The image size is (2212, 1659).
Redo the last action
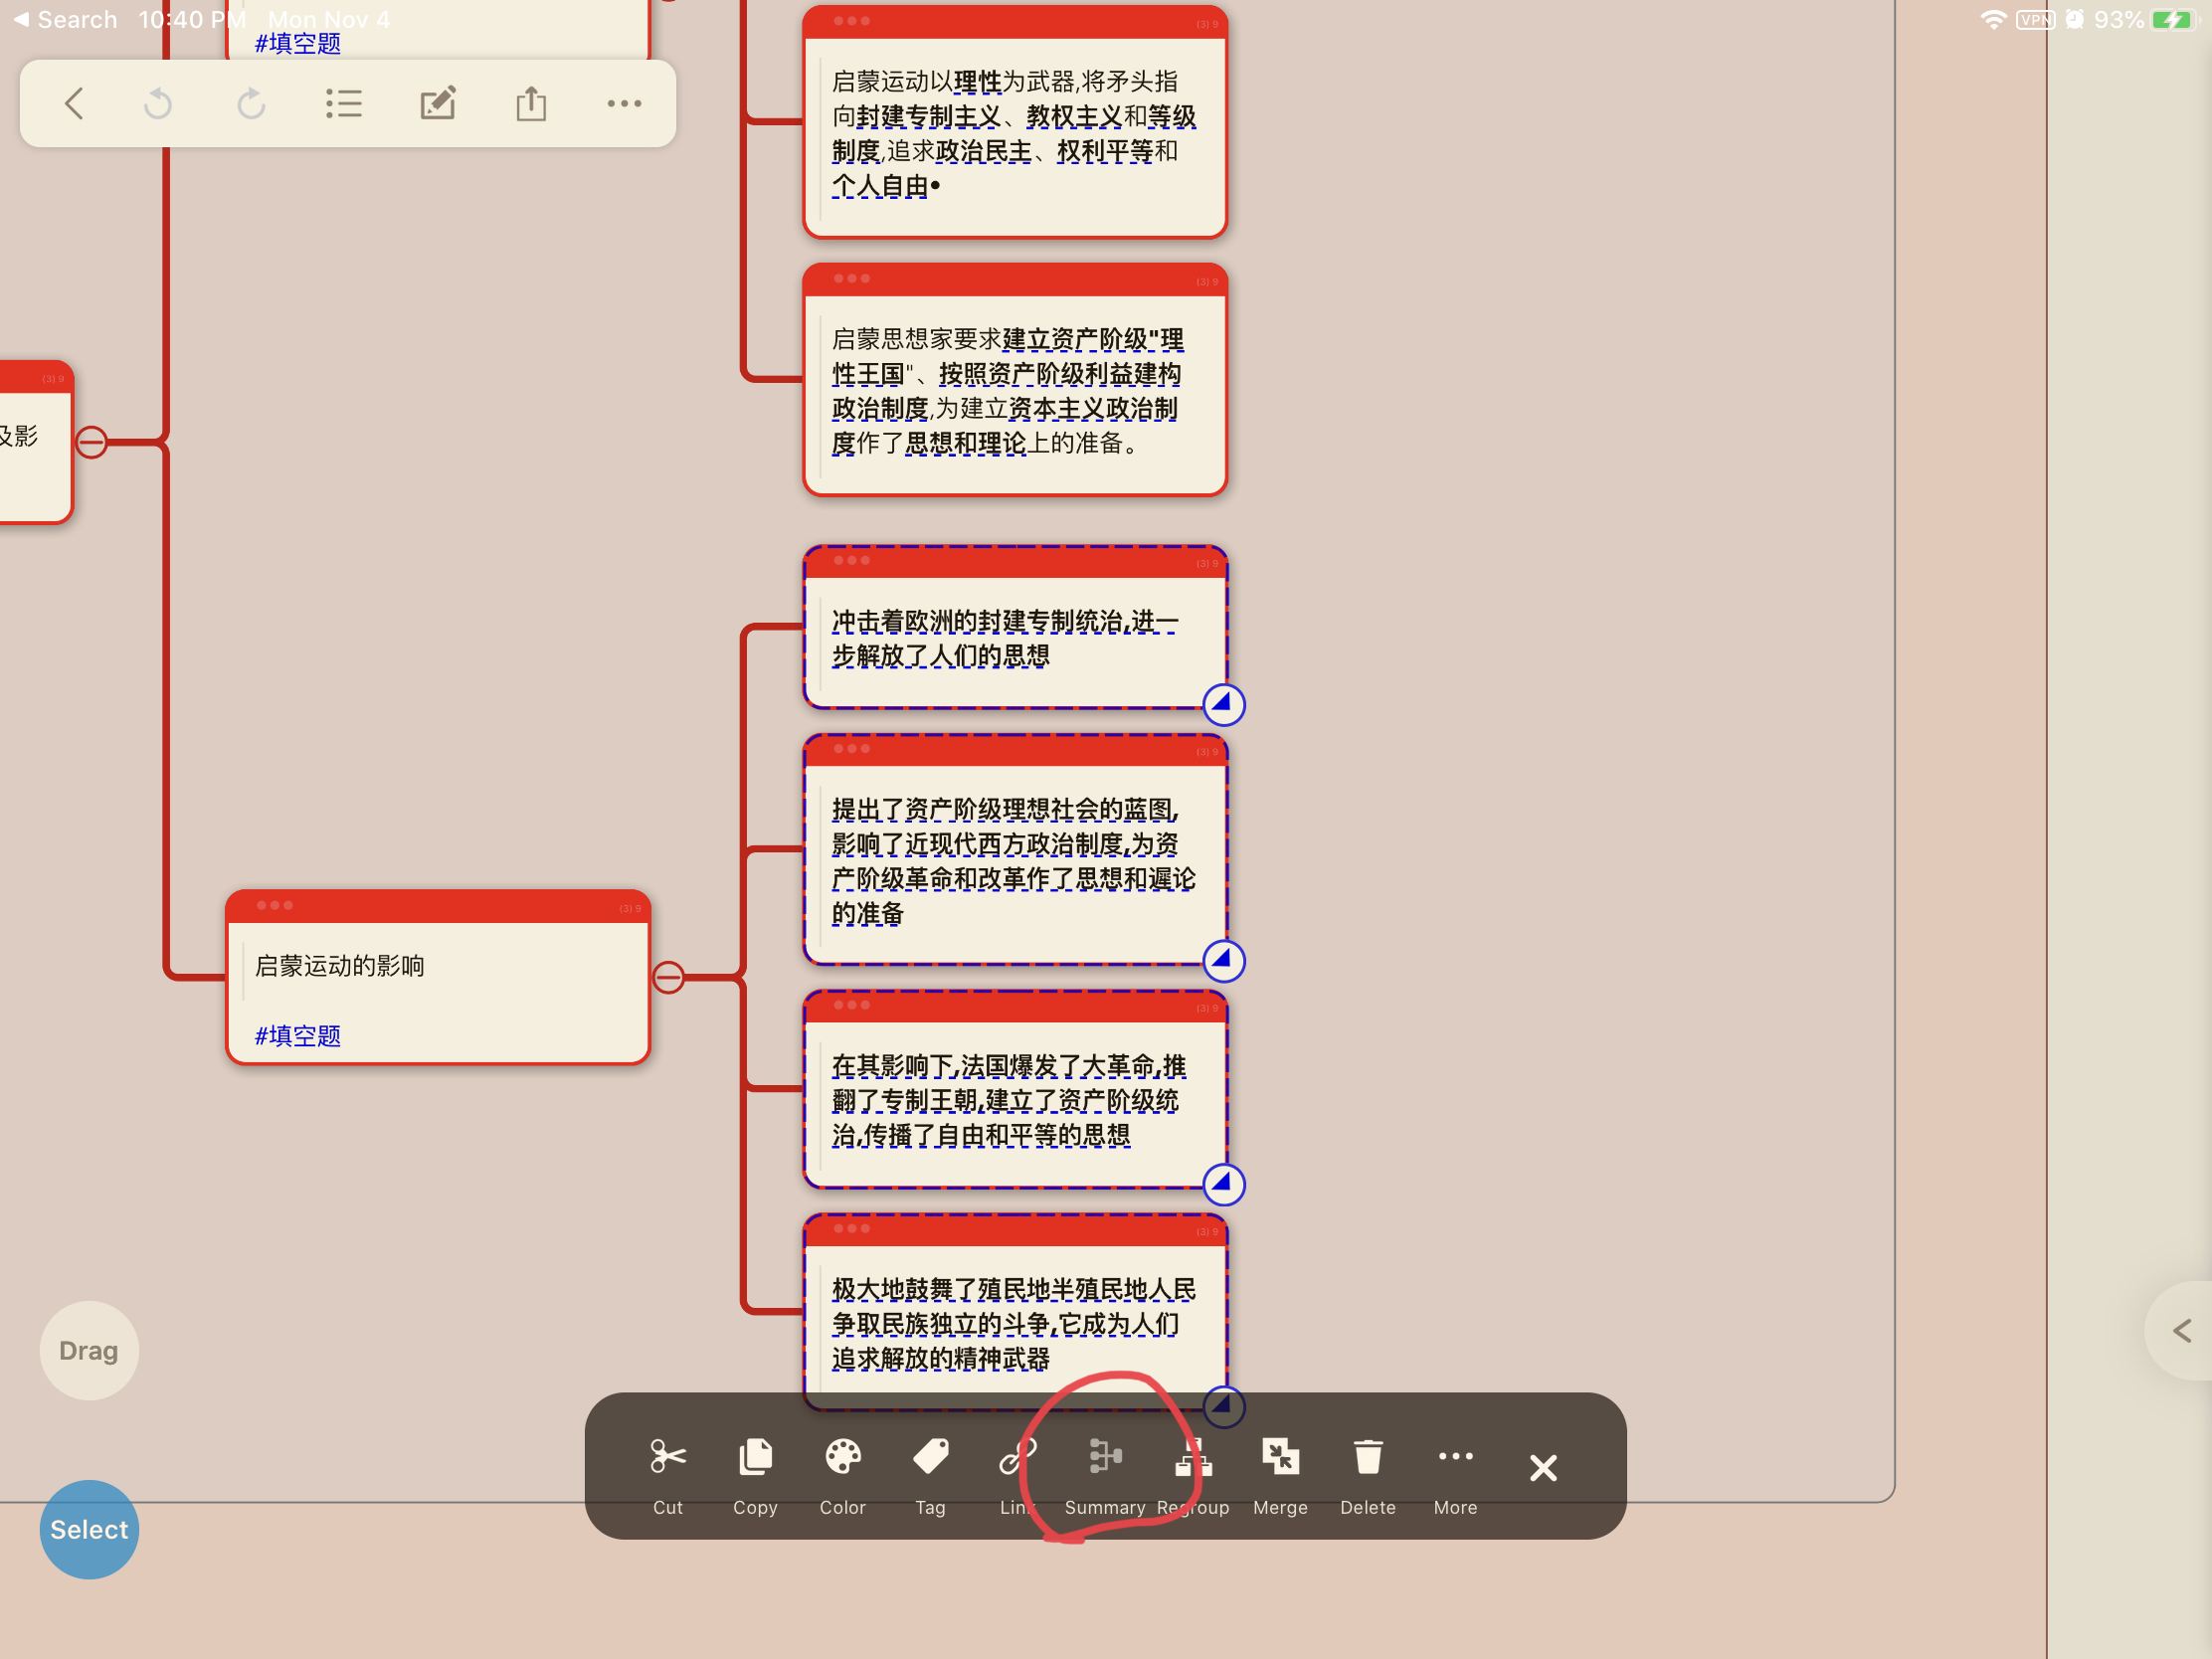[x=251, y=103]
